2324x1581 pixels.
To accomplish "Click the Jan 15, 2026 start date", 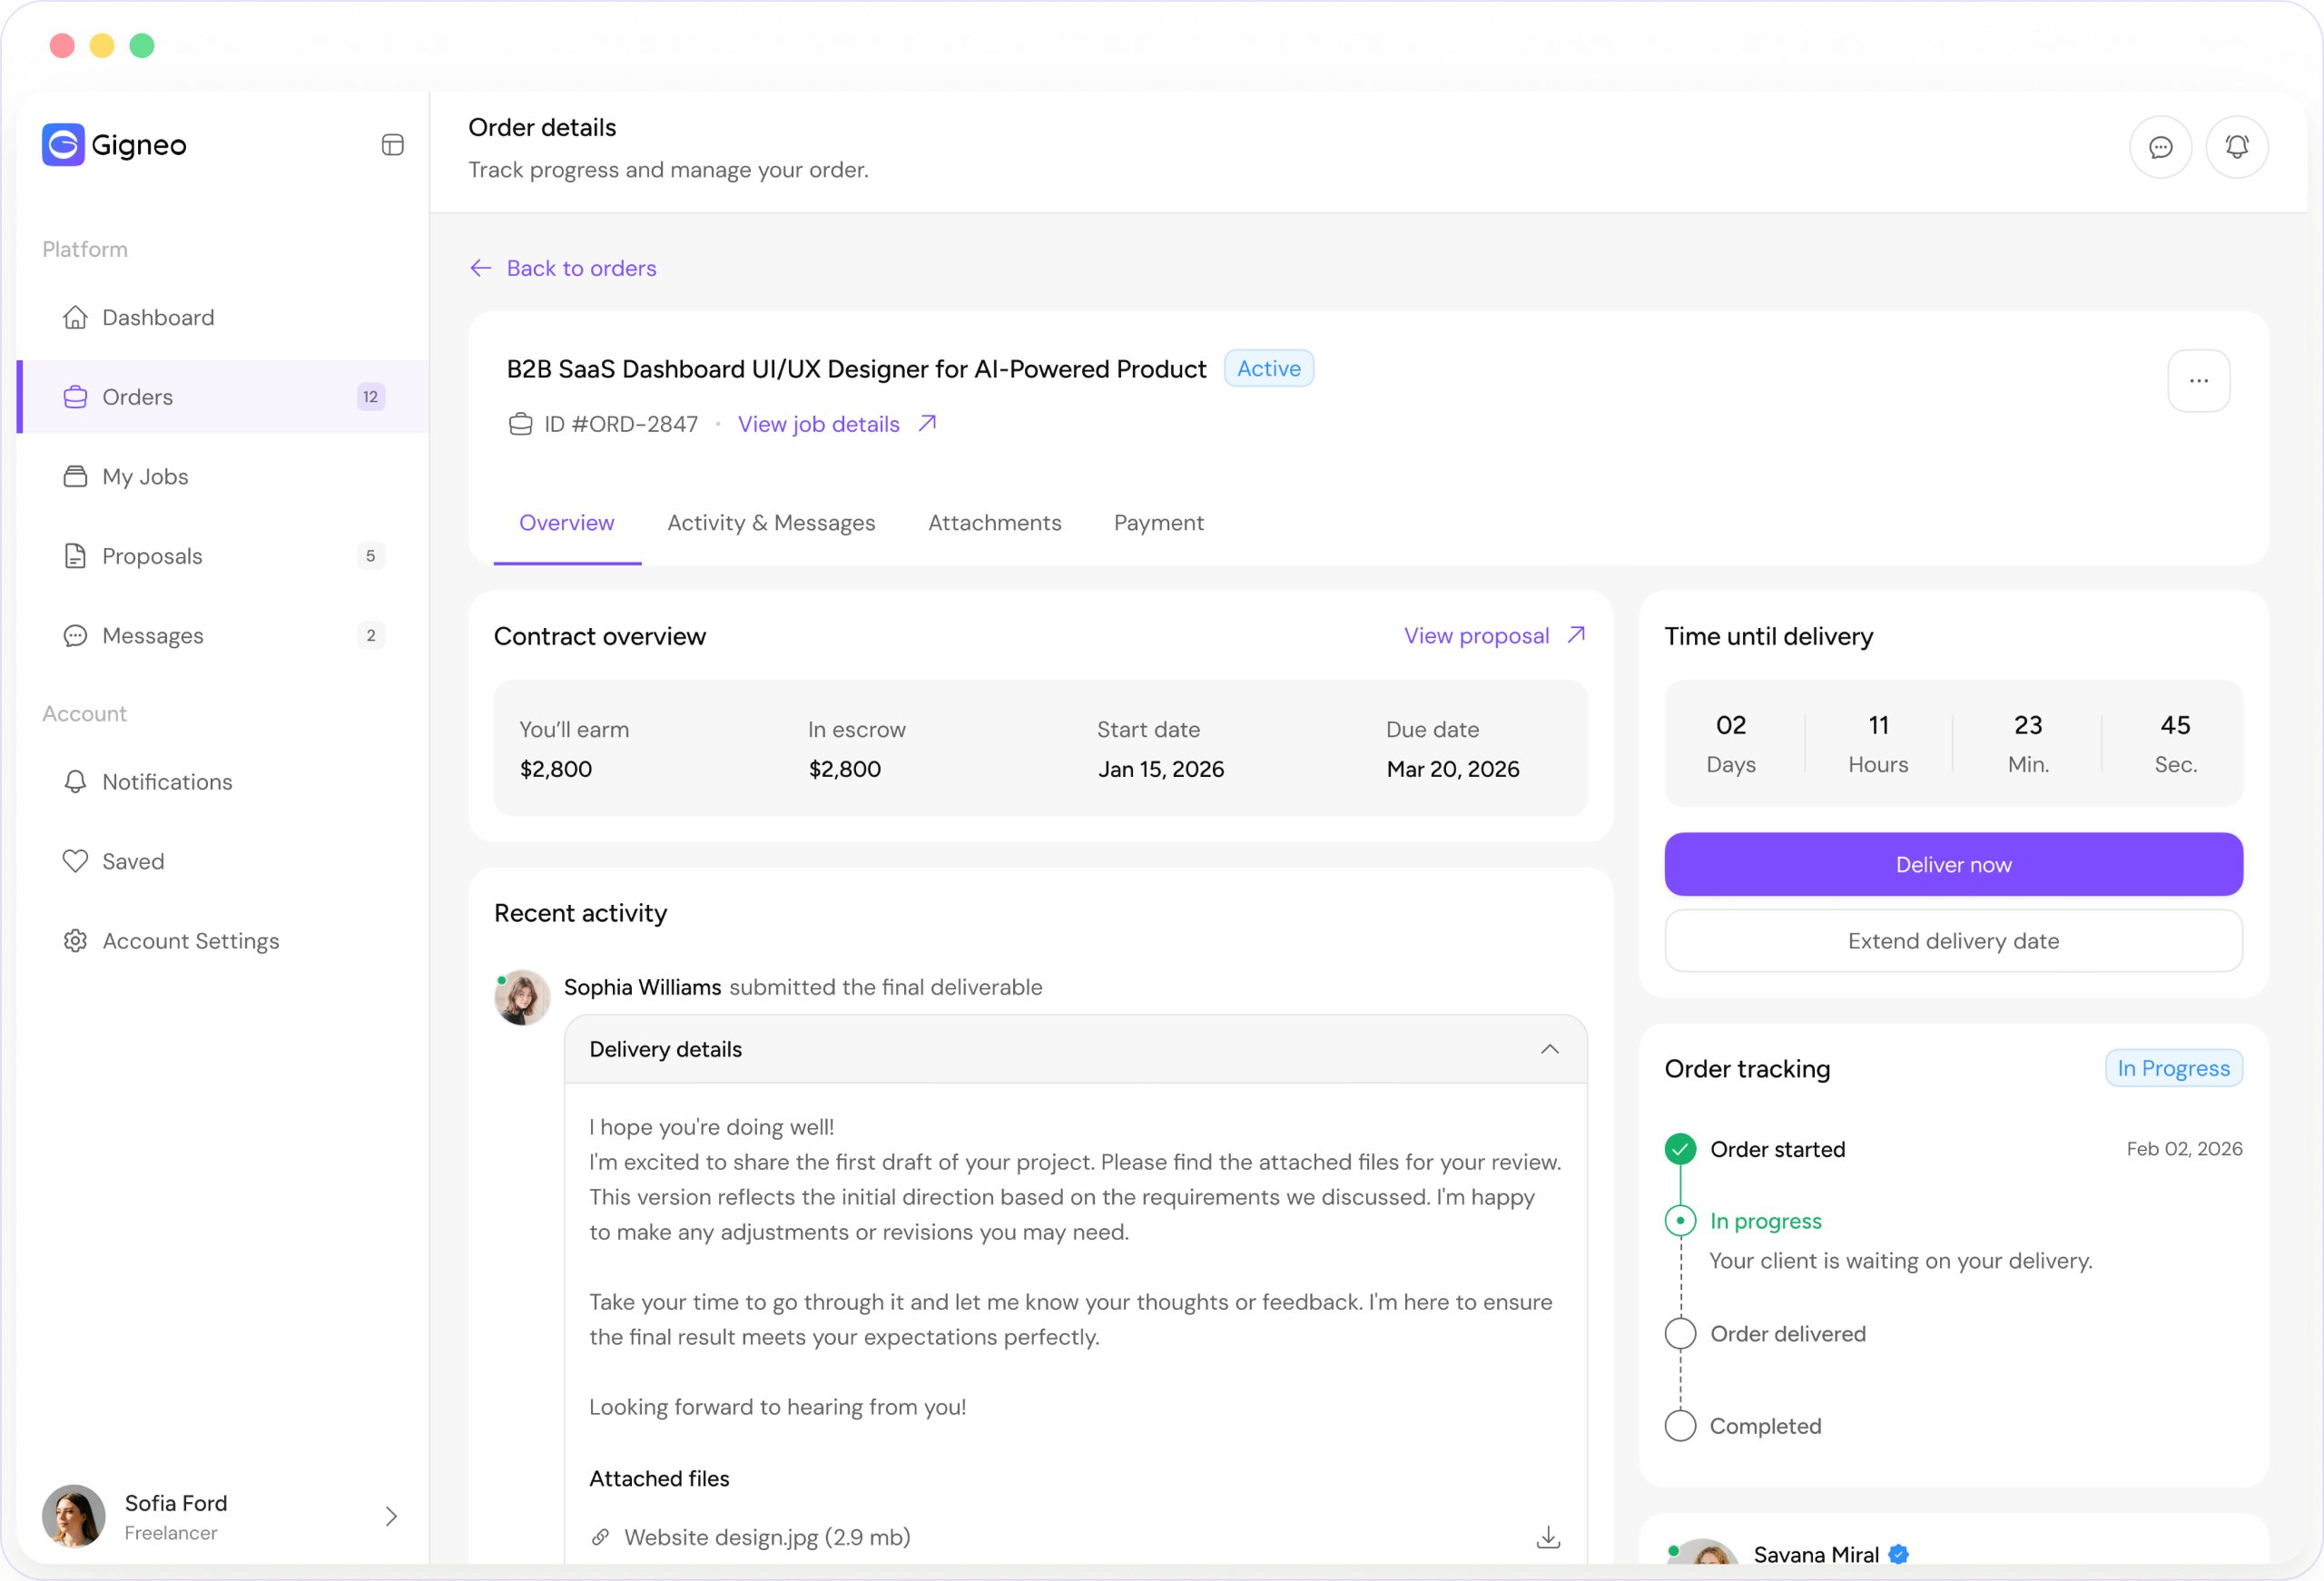I will click(x=1161, y=769).
